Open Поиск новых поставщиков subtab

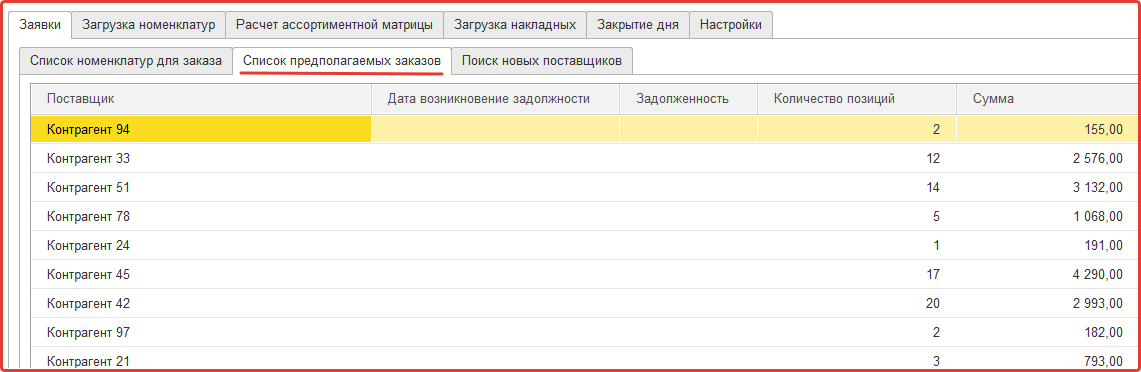click(541, 61)
